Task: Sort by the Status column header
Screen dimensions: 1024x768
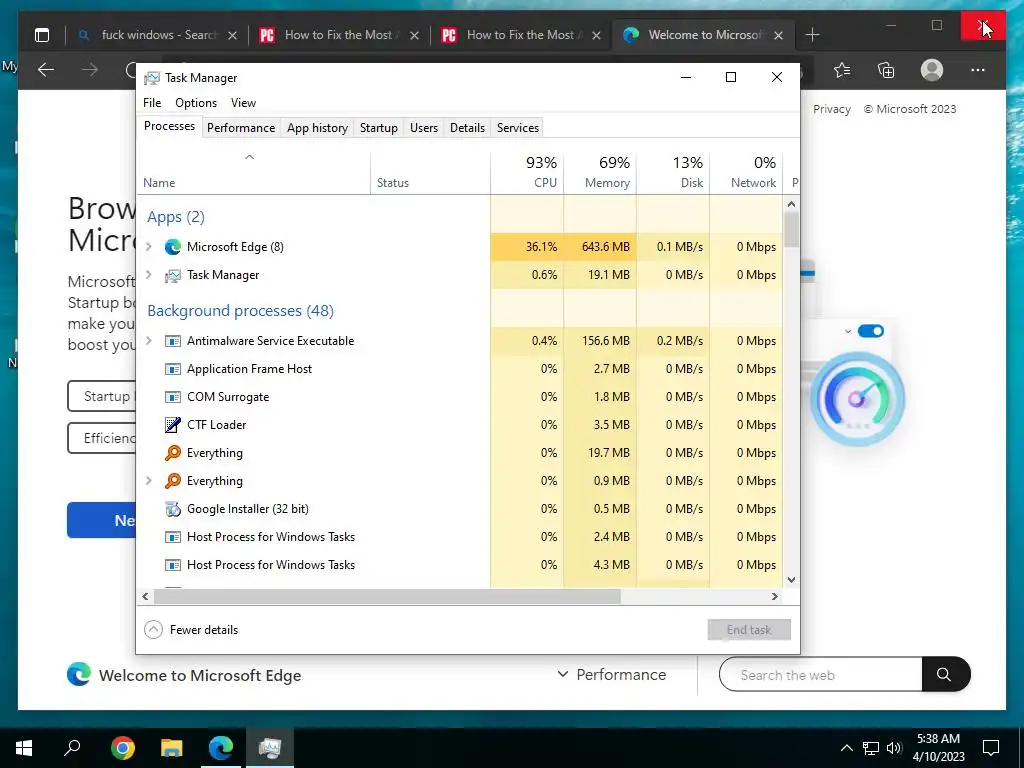Action: tap(430, 172)
